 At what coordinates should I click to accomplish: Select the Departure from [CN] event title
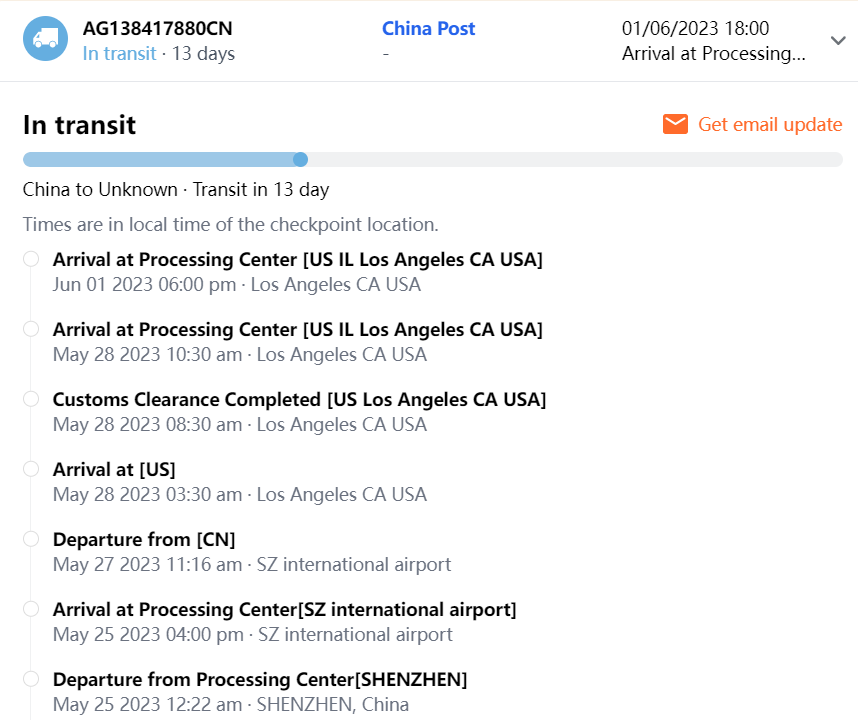click(144, 539)
